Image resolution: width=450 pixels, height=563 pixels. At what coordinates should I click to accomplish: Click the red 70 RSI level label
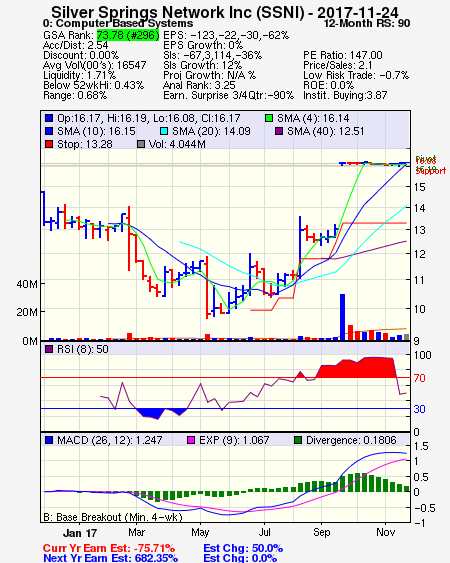coord(419,378)
